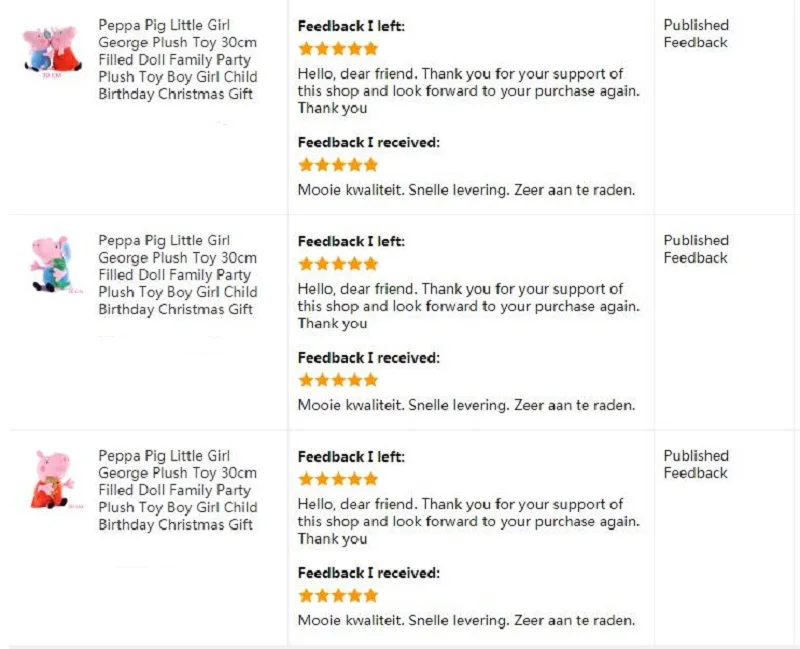Open first Peppa Pig product title link
The image size is (800, 649).
tap(178, 59)
